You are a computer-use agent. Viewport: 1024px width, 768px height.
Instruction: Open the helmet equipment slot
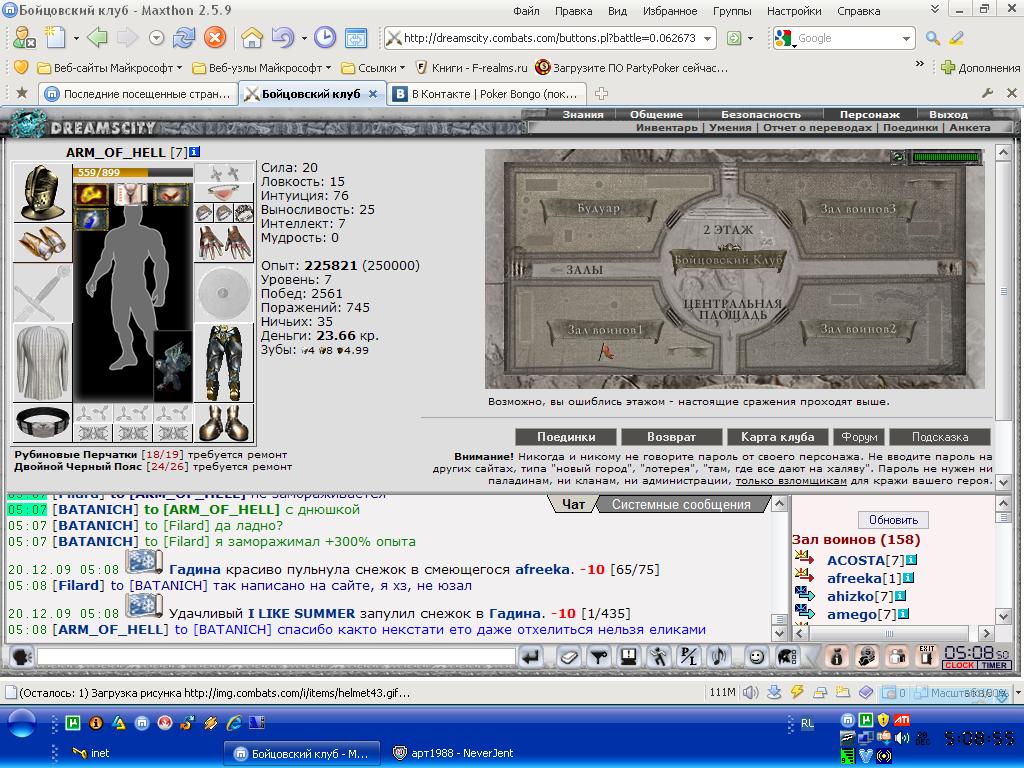tap(42, 193)
